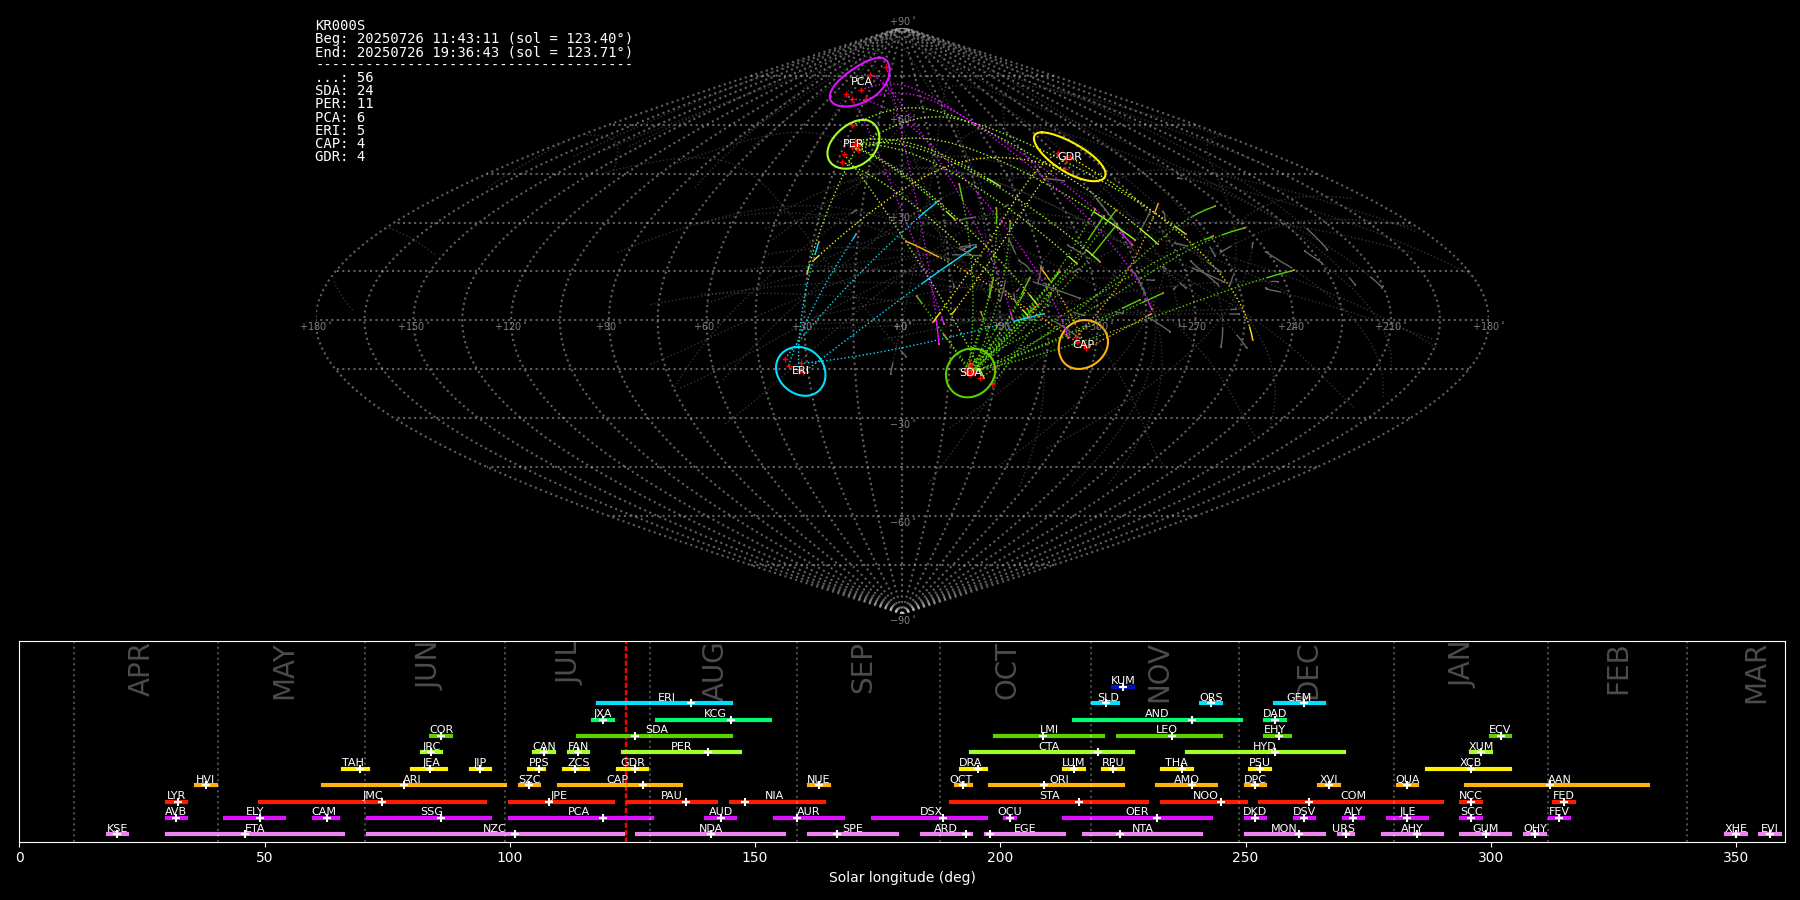Click the PER radiant ellipse on sky map
The image size is (1800, 900).
click(853, 144)
